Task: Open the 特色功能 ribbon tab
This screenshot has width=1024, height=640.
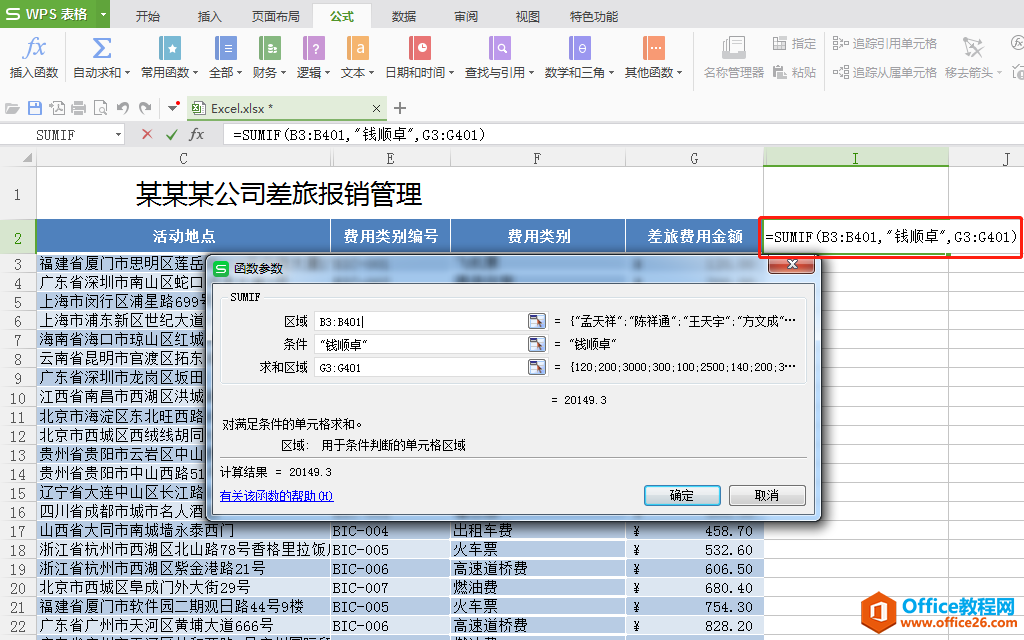Action: (594, 16)
